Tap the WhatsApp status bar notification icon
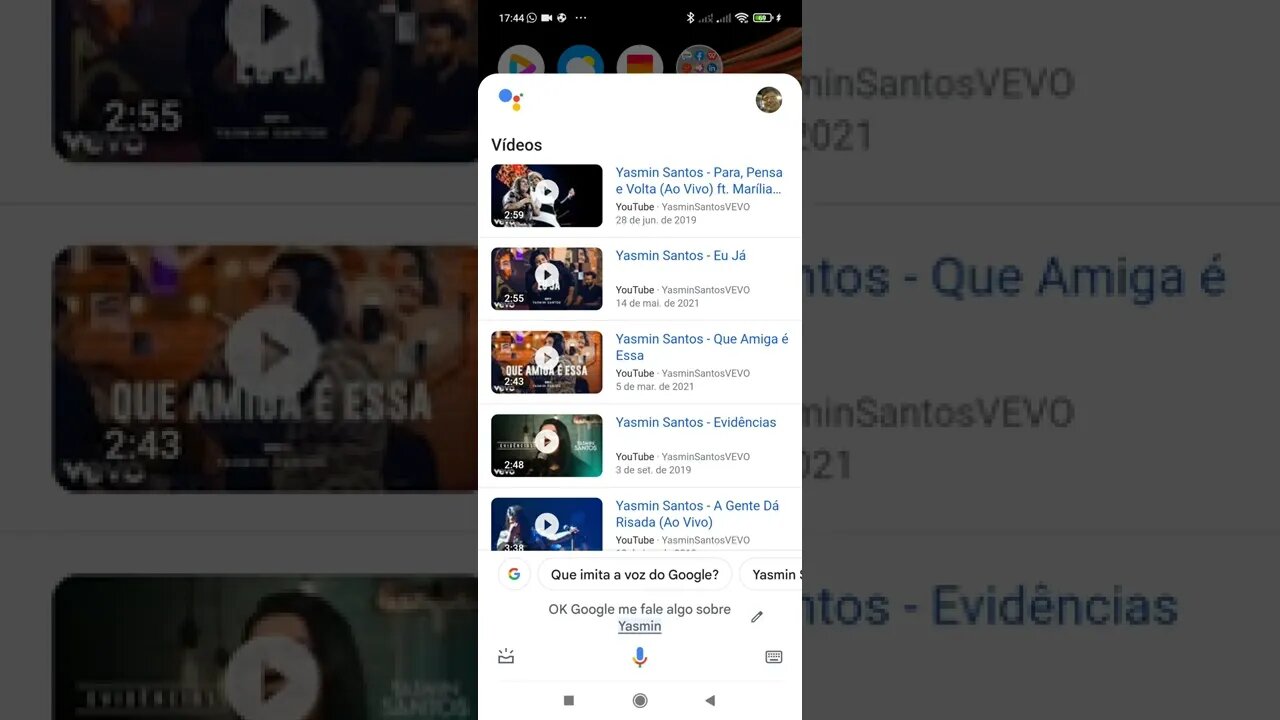The width and height of the screenshot is (1280, 720). click(x=532, y=18)
